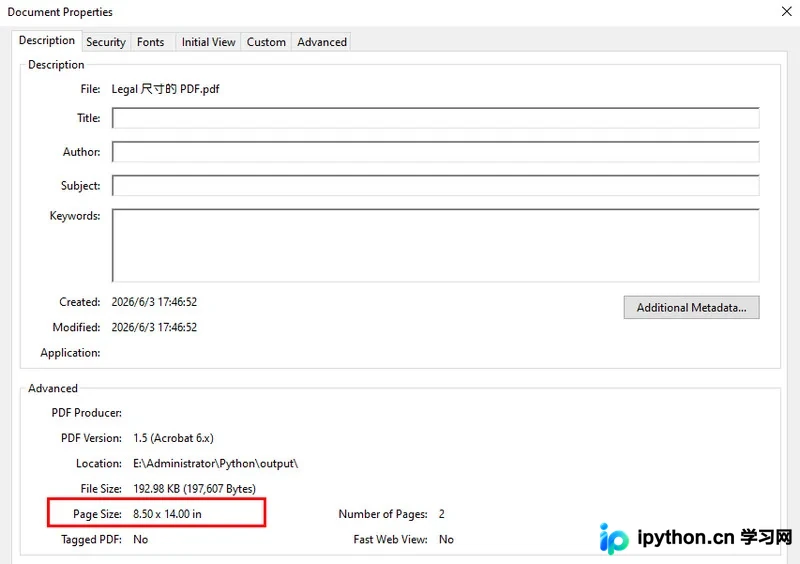This screenshot has height=564, width=800.
Task: Click the Fast Web View 'No' value
Action: [x=446, y=540]
